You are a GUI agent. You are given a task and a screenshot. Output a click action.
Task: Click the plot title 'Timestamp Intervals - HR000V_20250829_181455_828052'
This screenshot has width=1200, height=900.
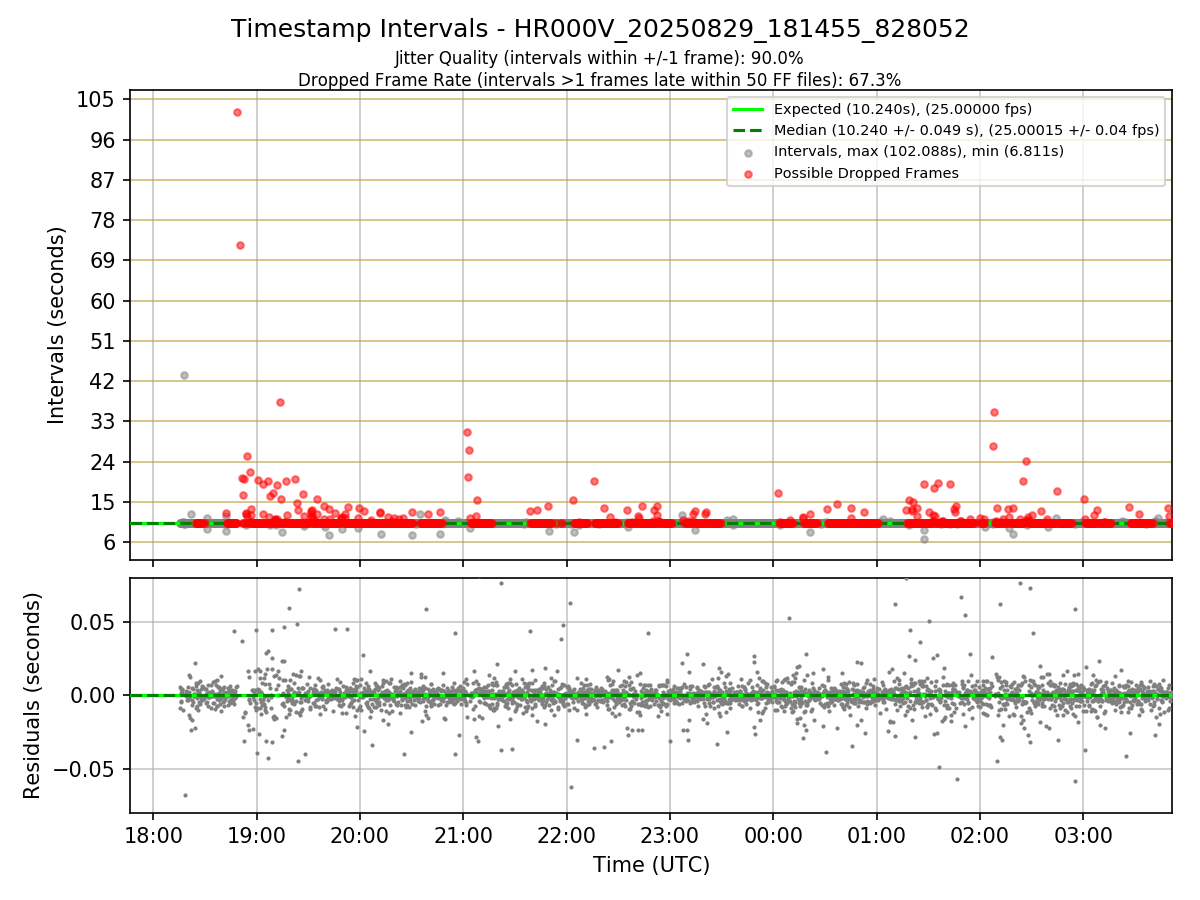(x=600, y=29)
